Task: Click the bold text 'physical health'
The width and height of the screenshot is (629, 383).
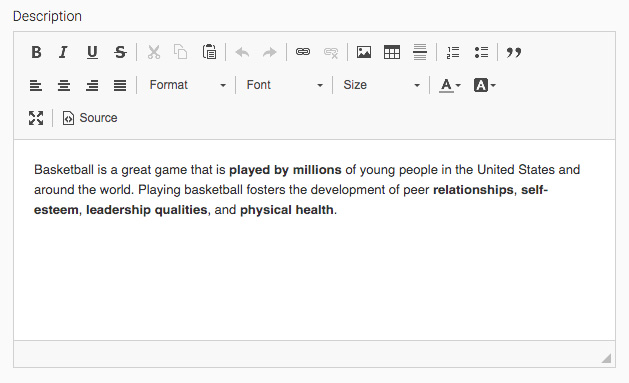Action: pos(287,210)
